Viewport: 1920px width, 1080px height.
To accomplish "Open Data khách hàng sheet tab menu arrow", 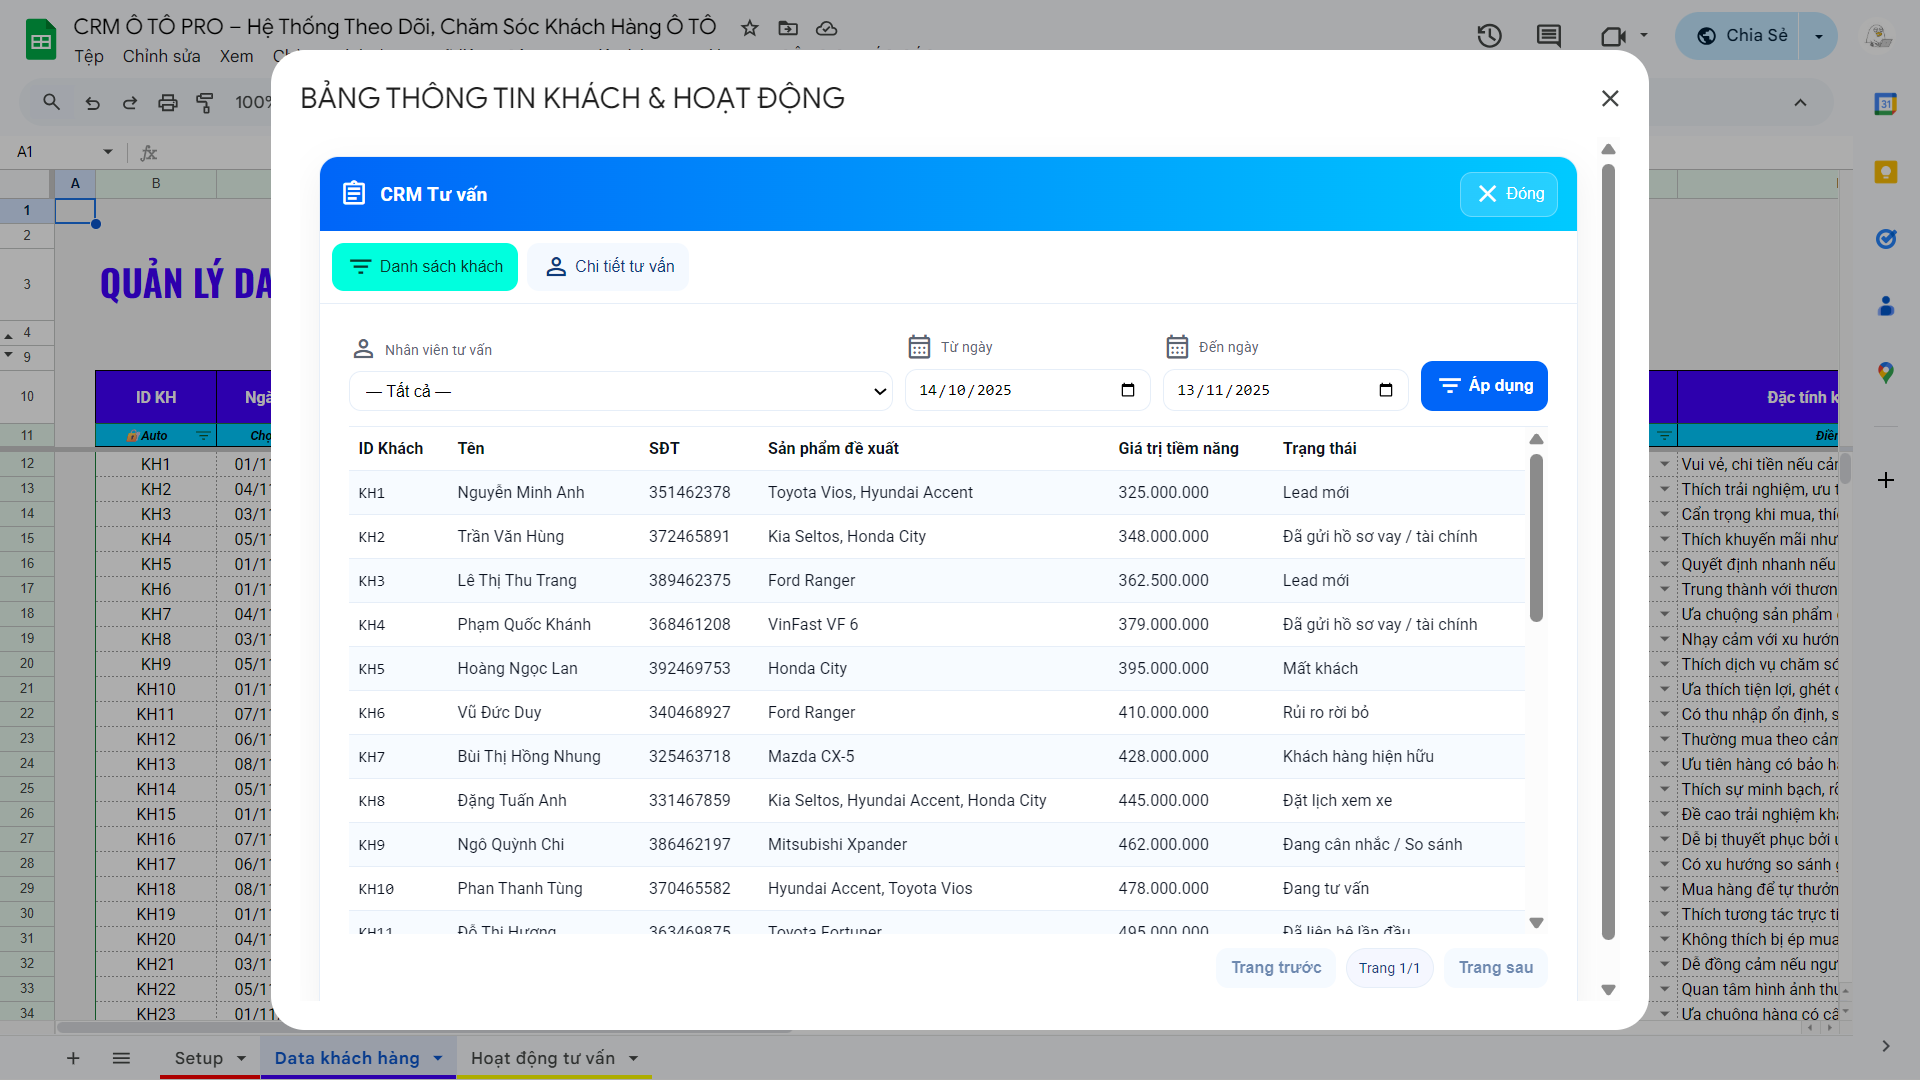I will tap(438, 1058).
